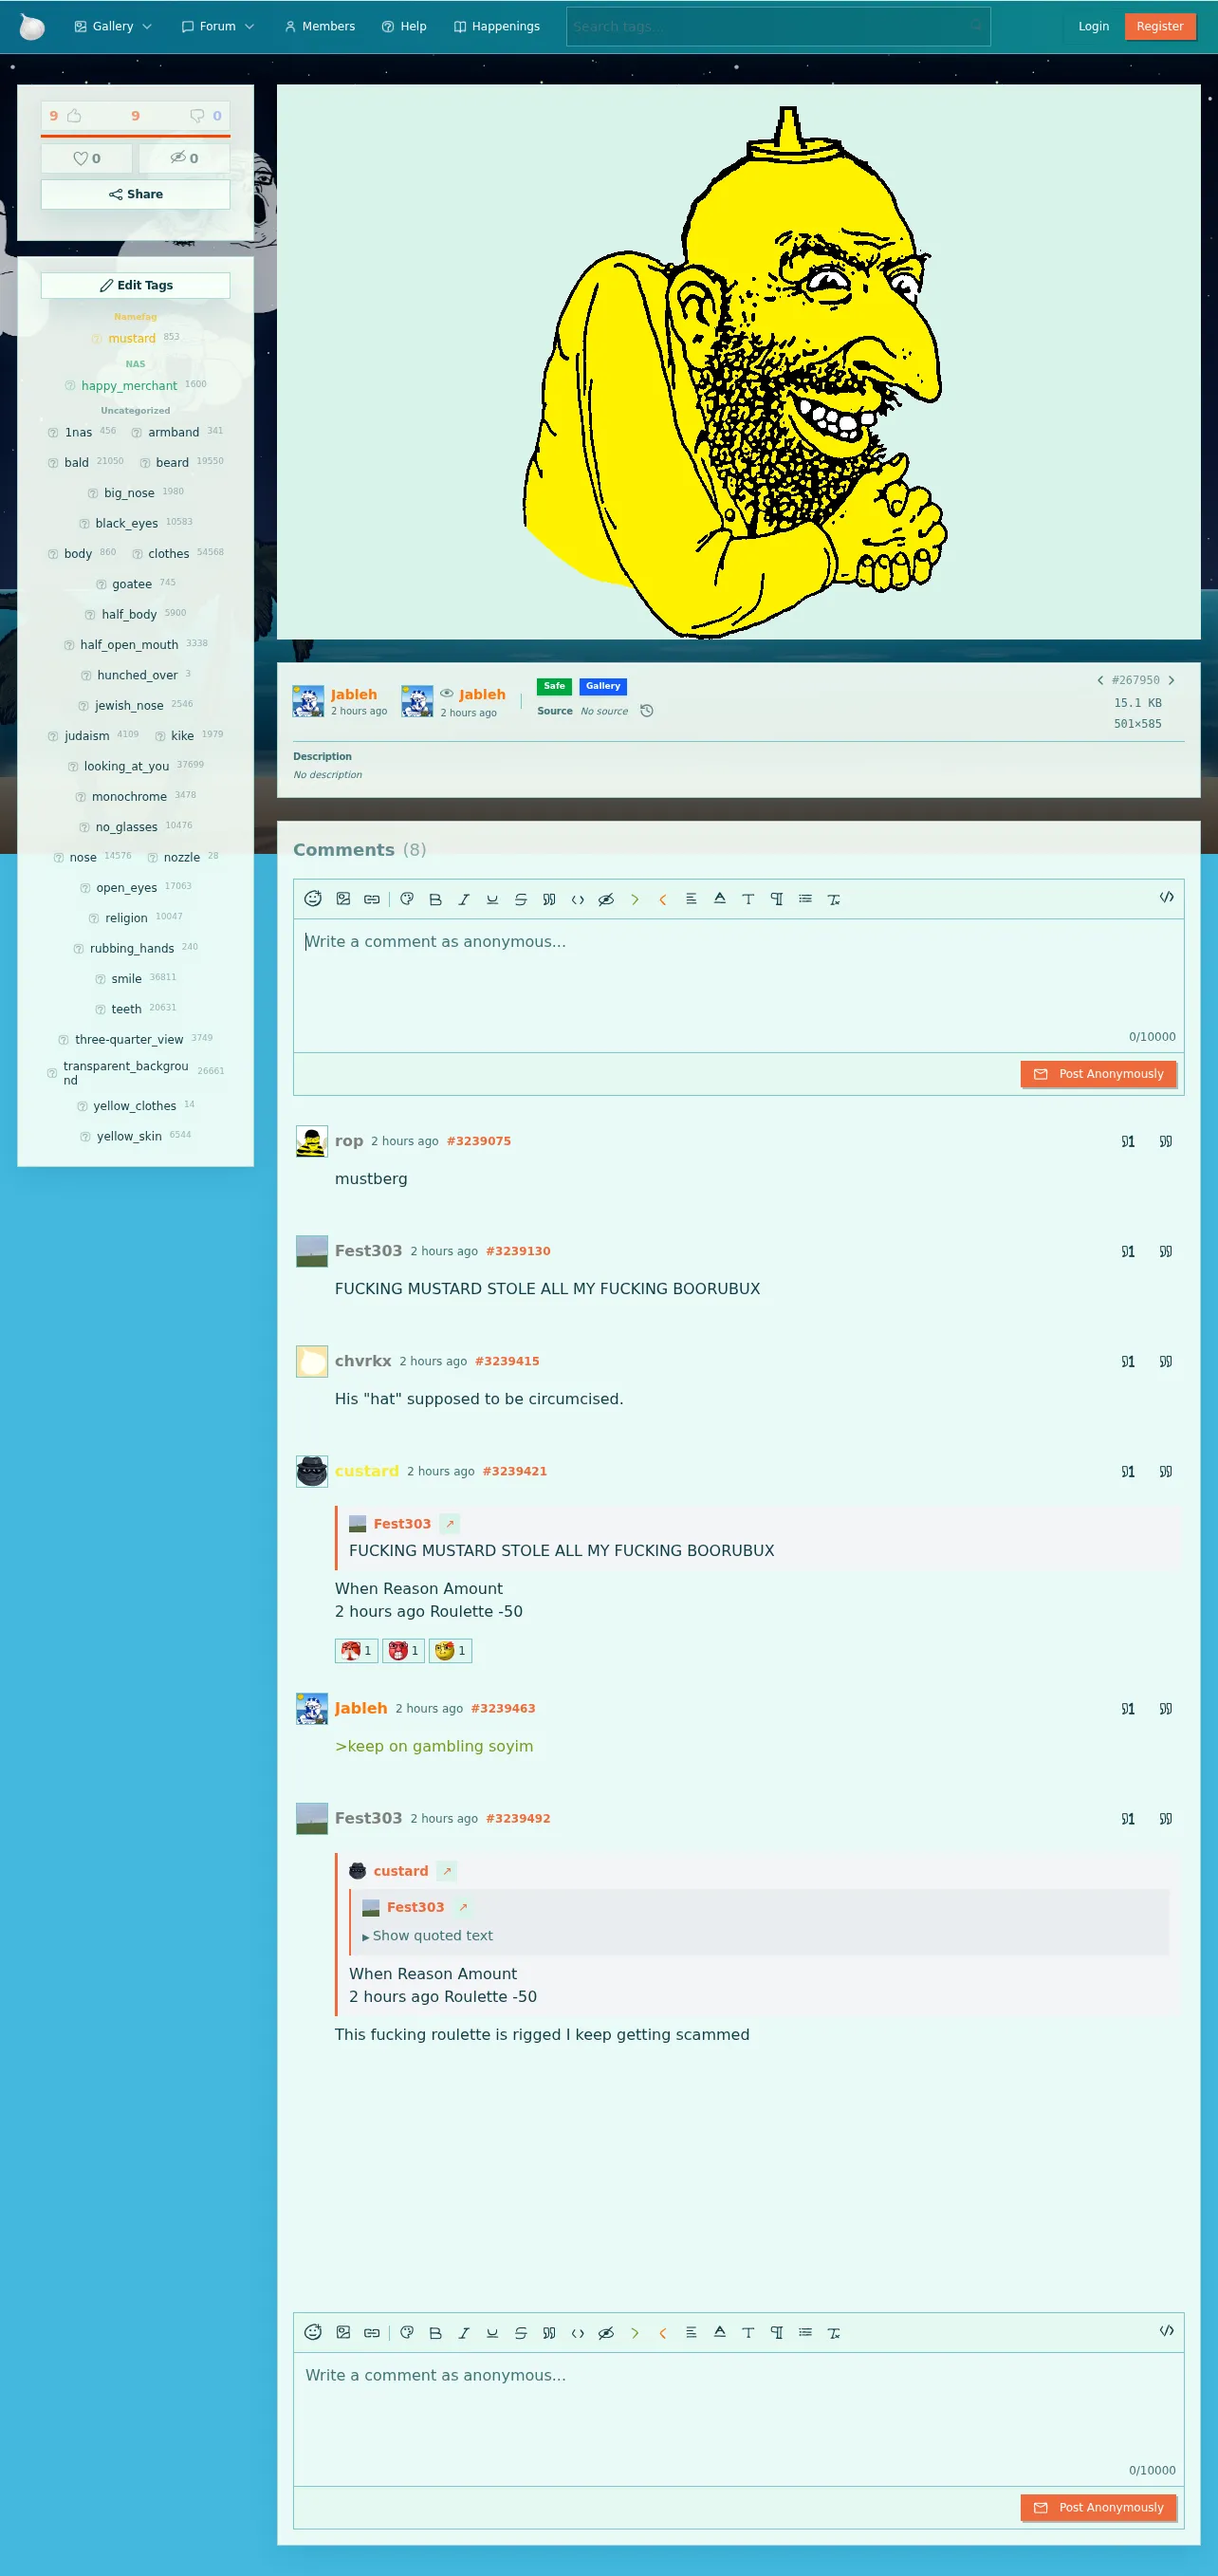Screen dimensions: 1218x2576
Task: Focus the upper comment text area
Action: [738, 985]
